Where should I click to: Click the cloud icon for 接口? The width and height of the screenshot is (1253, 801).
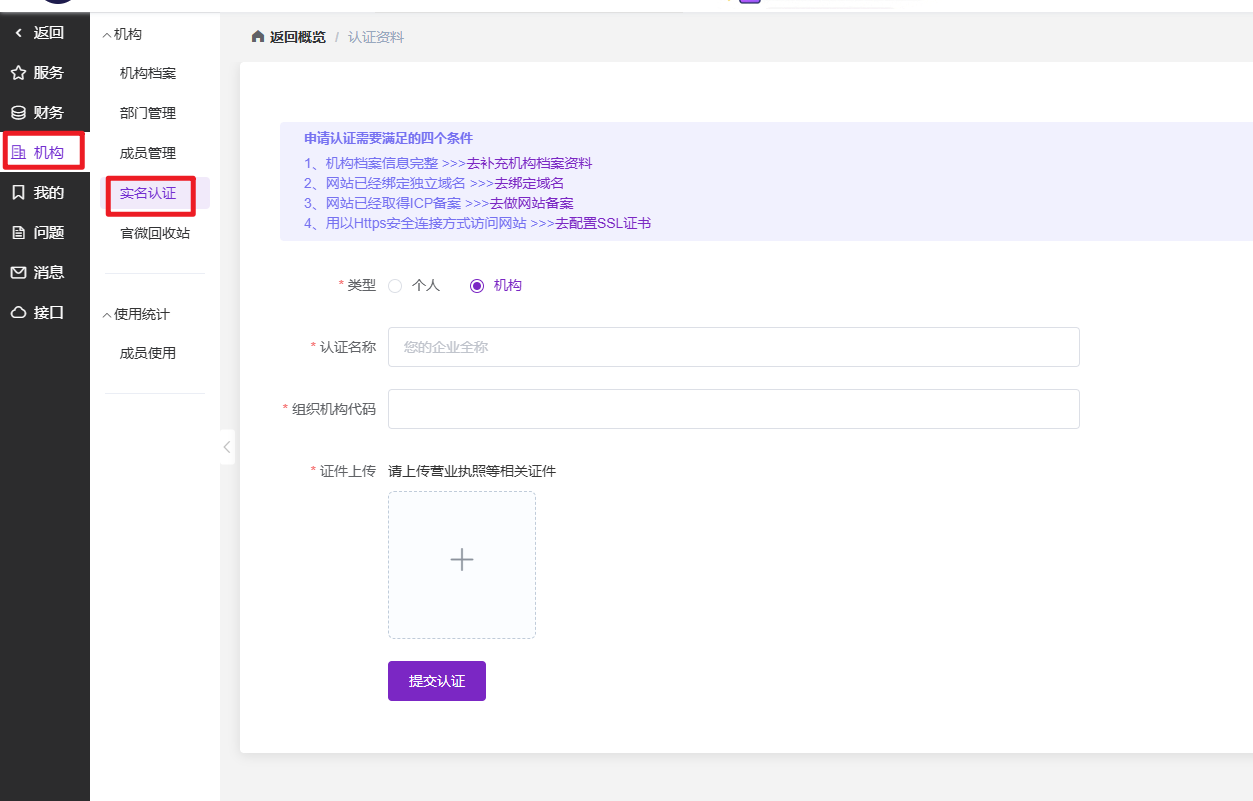pos(18,313)
